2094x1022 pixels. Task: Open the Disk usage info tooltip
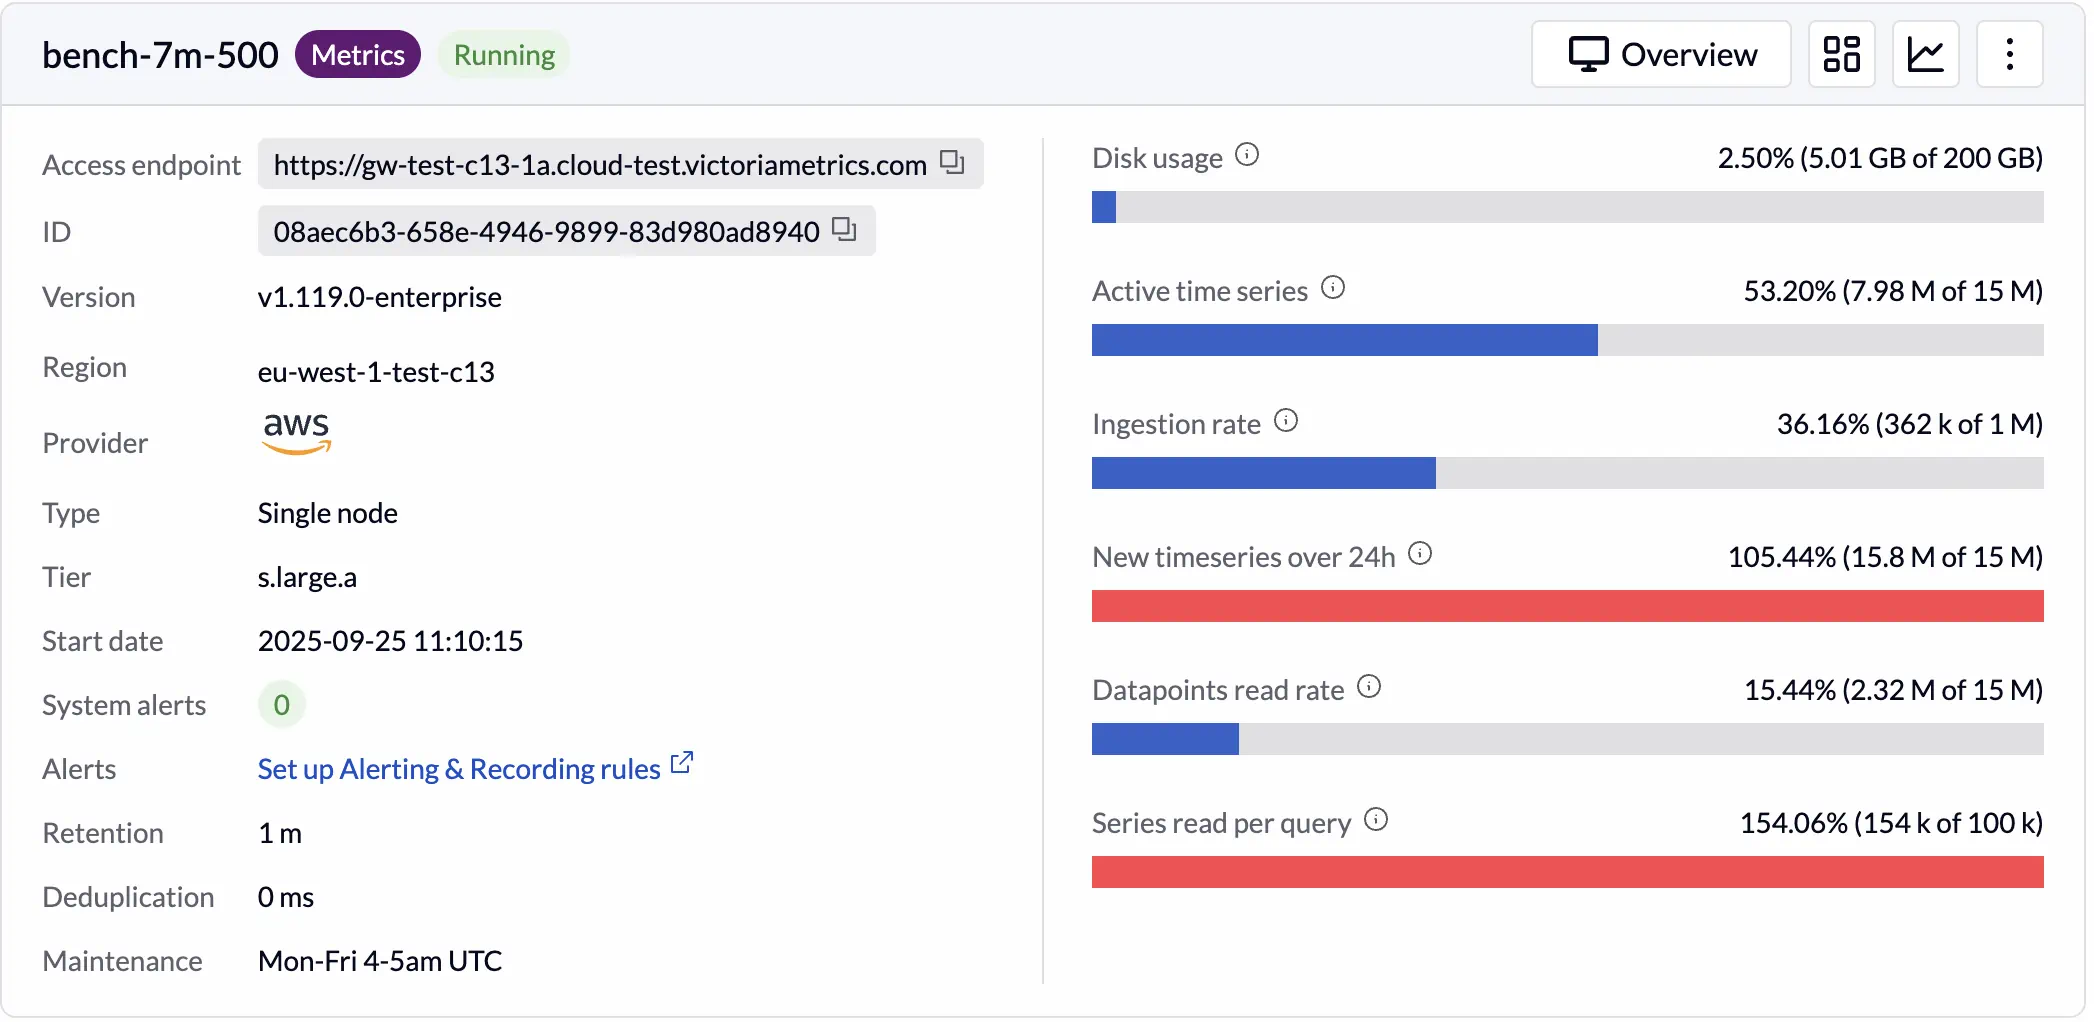tap(1246, 155)
